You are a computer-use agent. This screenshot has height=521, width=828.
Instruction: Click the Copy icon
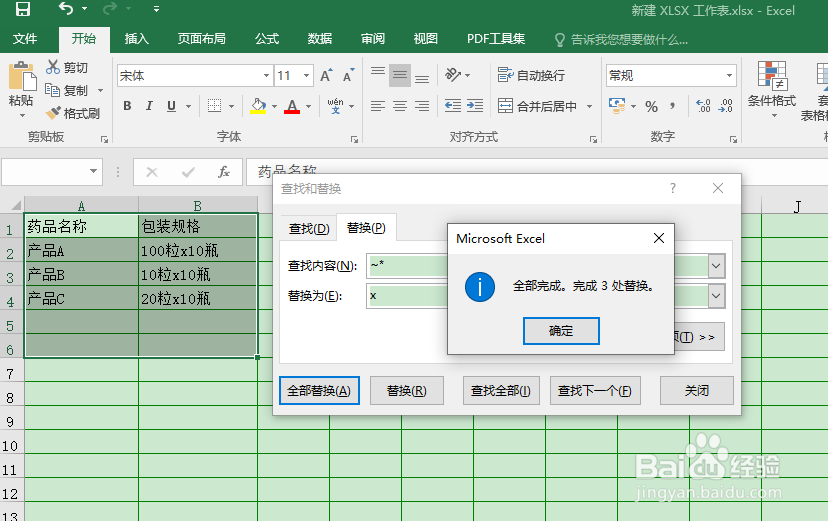point(52,90)
